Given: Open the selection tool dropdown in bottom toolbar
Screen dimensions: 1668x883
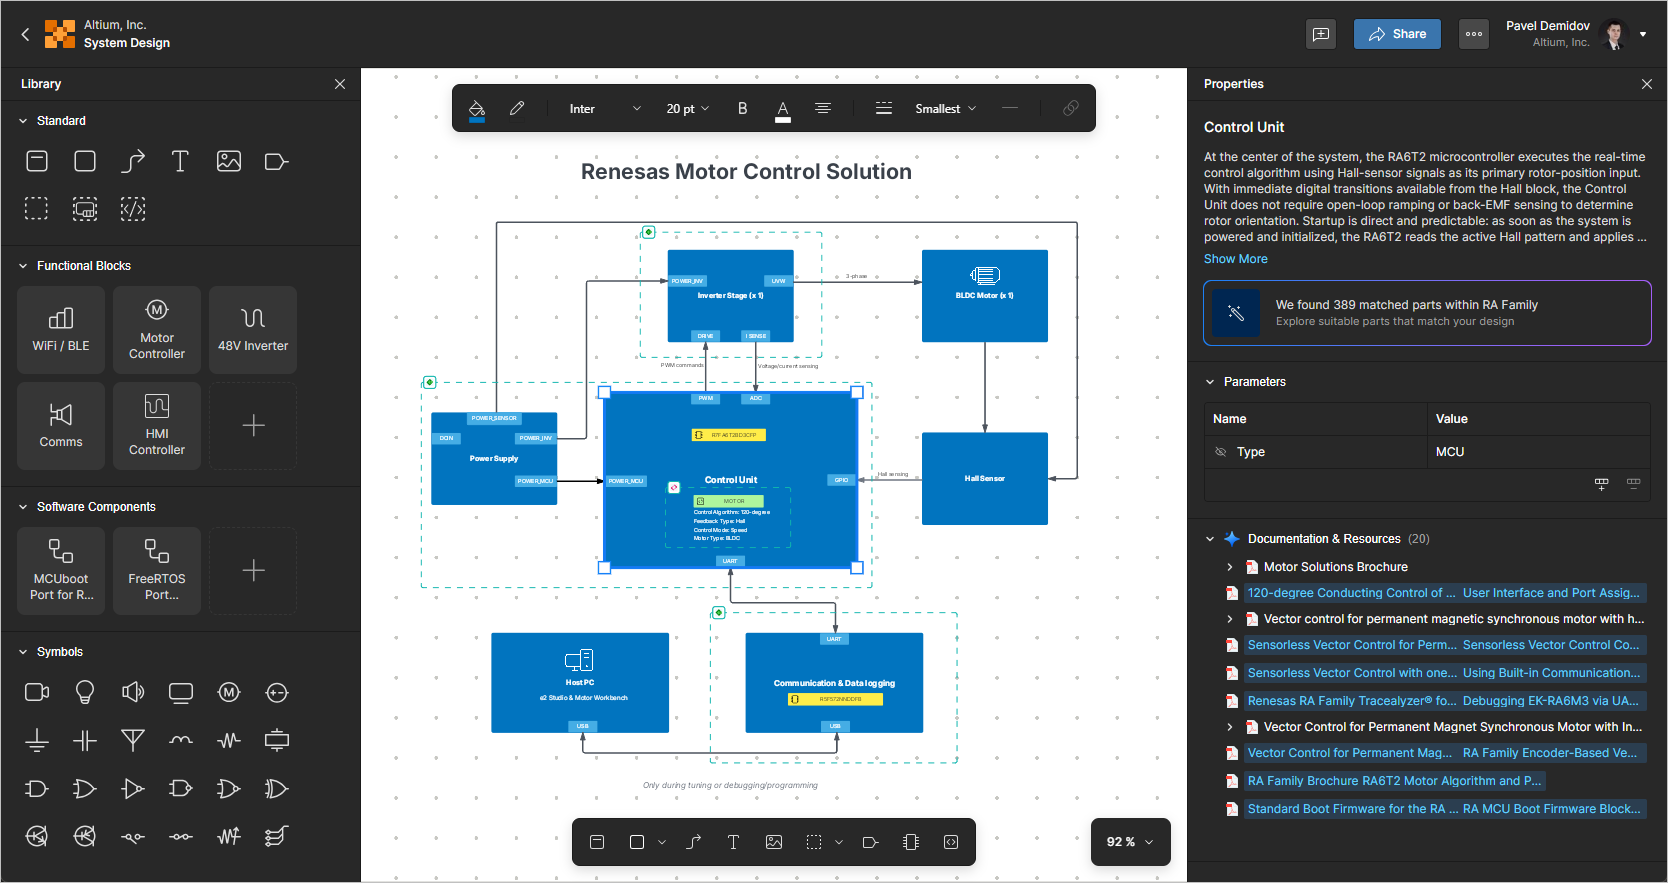Looking at the screenshot, I should point(839,842).
